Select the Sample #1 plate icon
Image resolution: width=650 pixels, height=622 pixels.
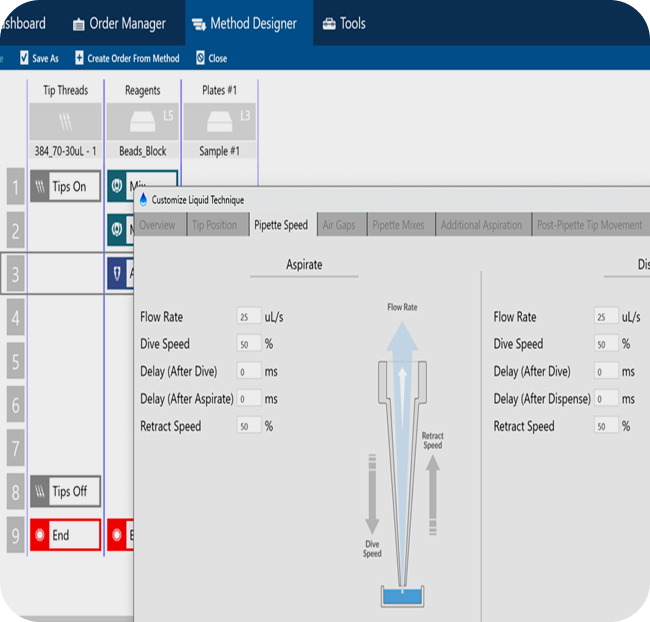point(218,122)
